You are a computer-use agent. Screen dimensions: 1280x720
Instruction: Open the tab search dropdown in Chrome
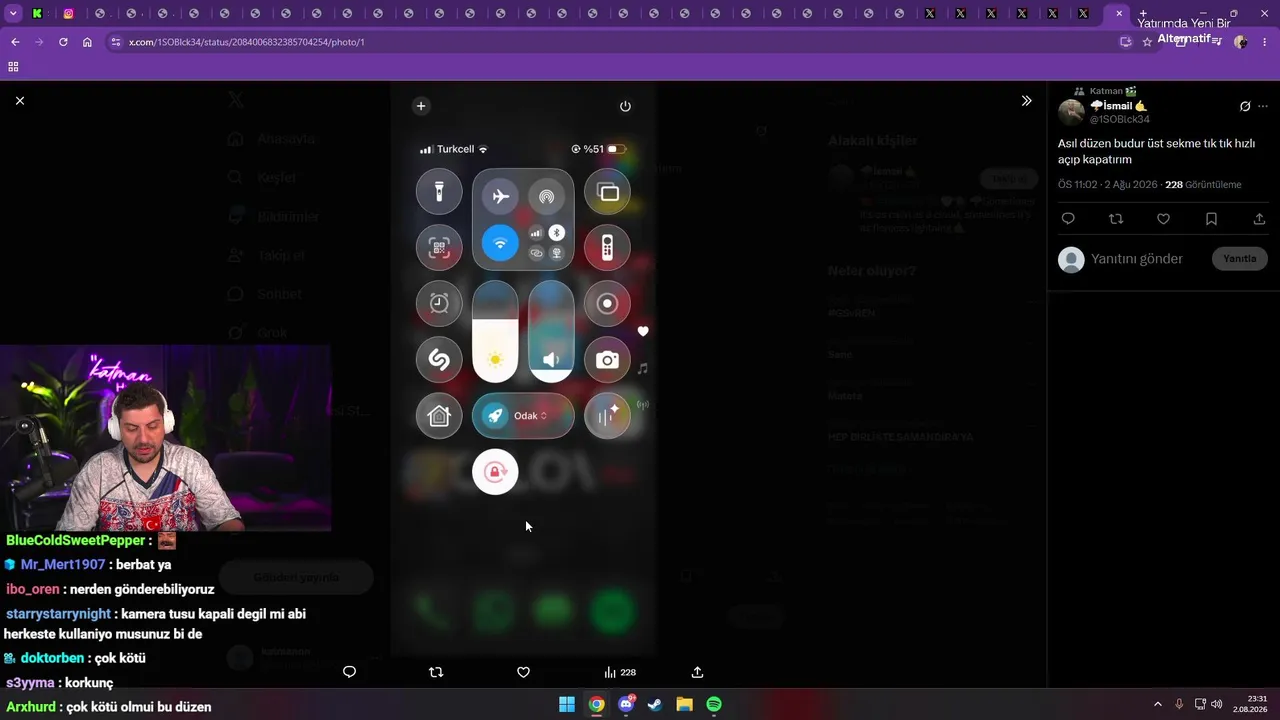(14, 14)
